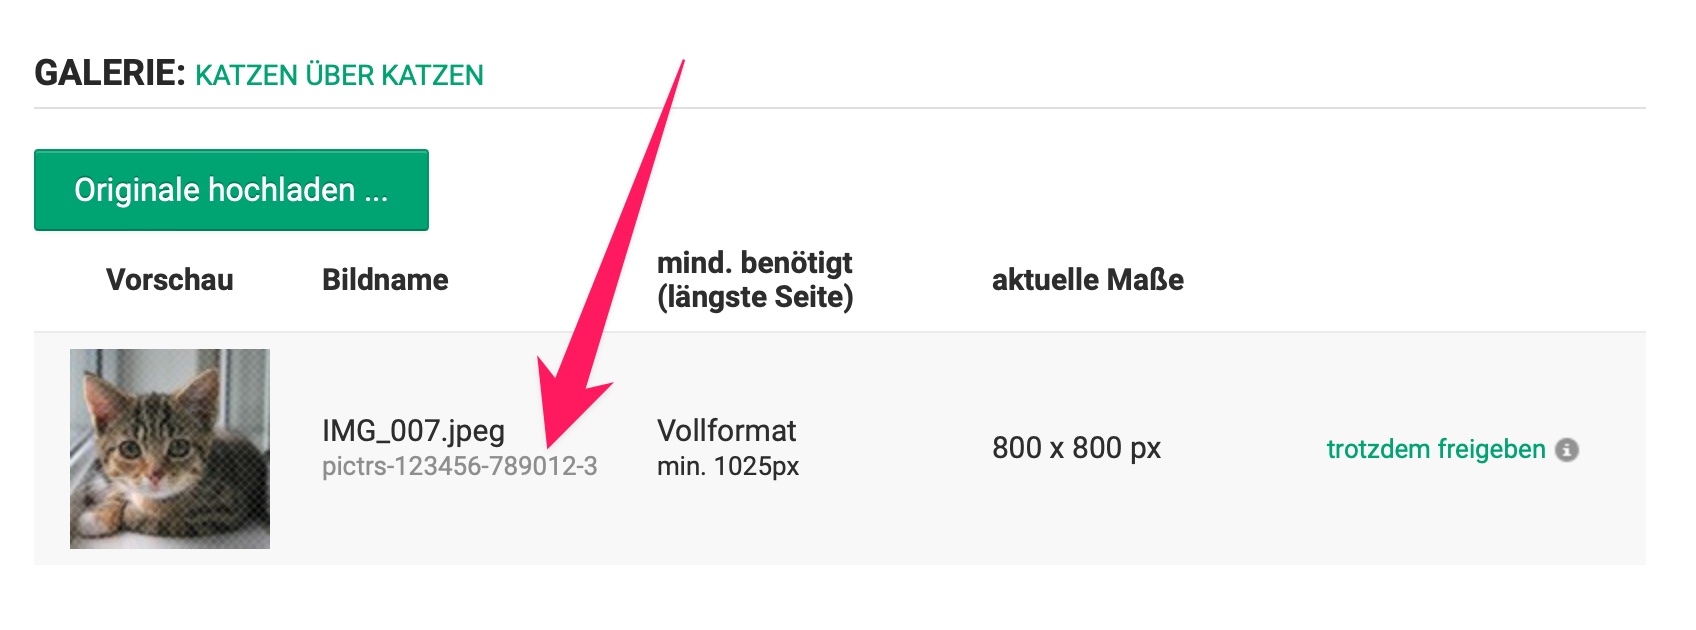Sort by the Bildname column header
Viewport: 1696px width, 630px height.
385,280
